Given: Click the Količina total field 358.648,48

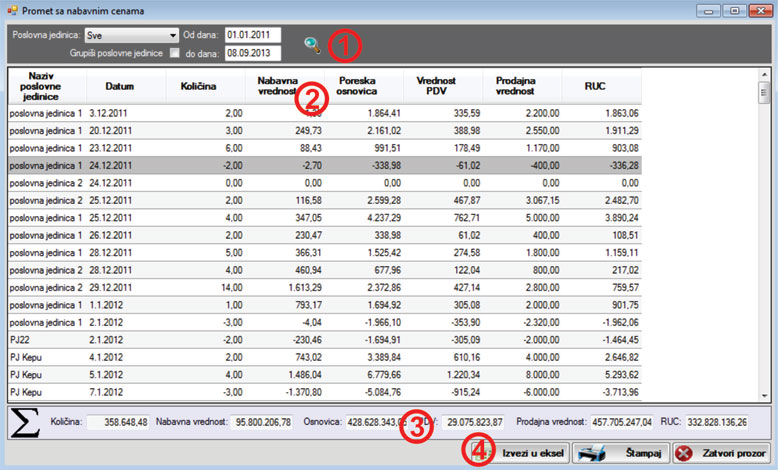Looking at the screenshot, I should tap(118, 422).
